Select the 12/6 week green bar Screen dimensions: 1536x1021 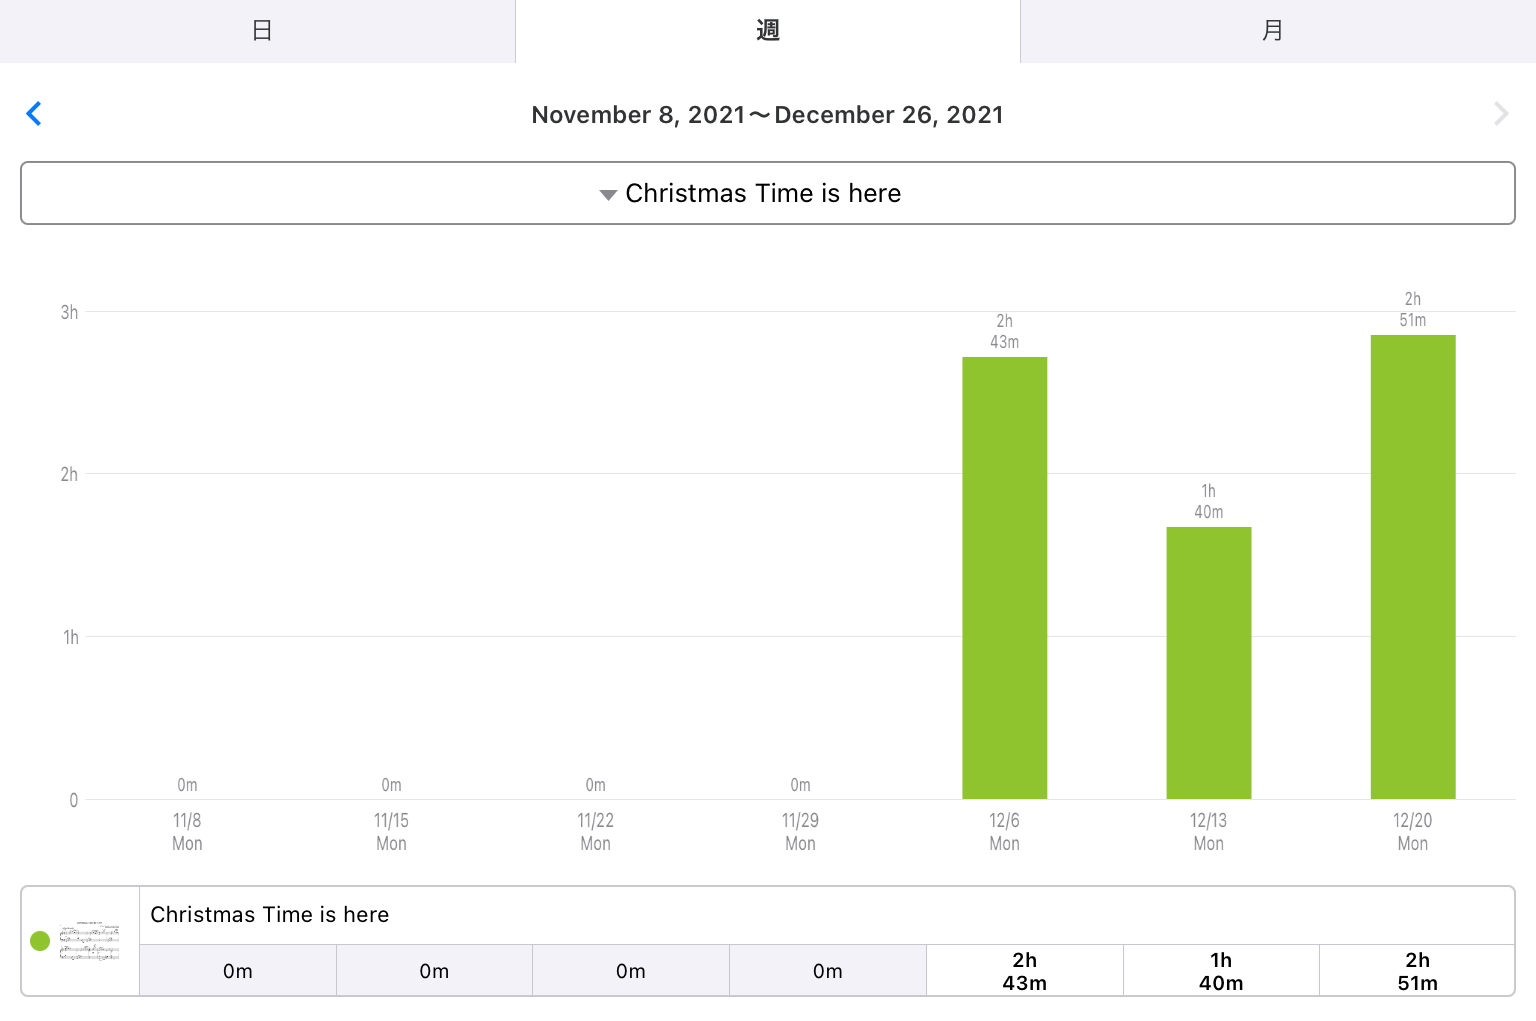(x=1004, y=578)
